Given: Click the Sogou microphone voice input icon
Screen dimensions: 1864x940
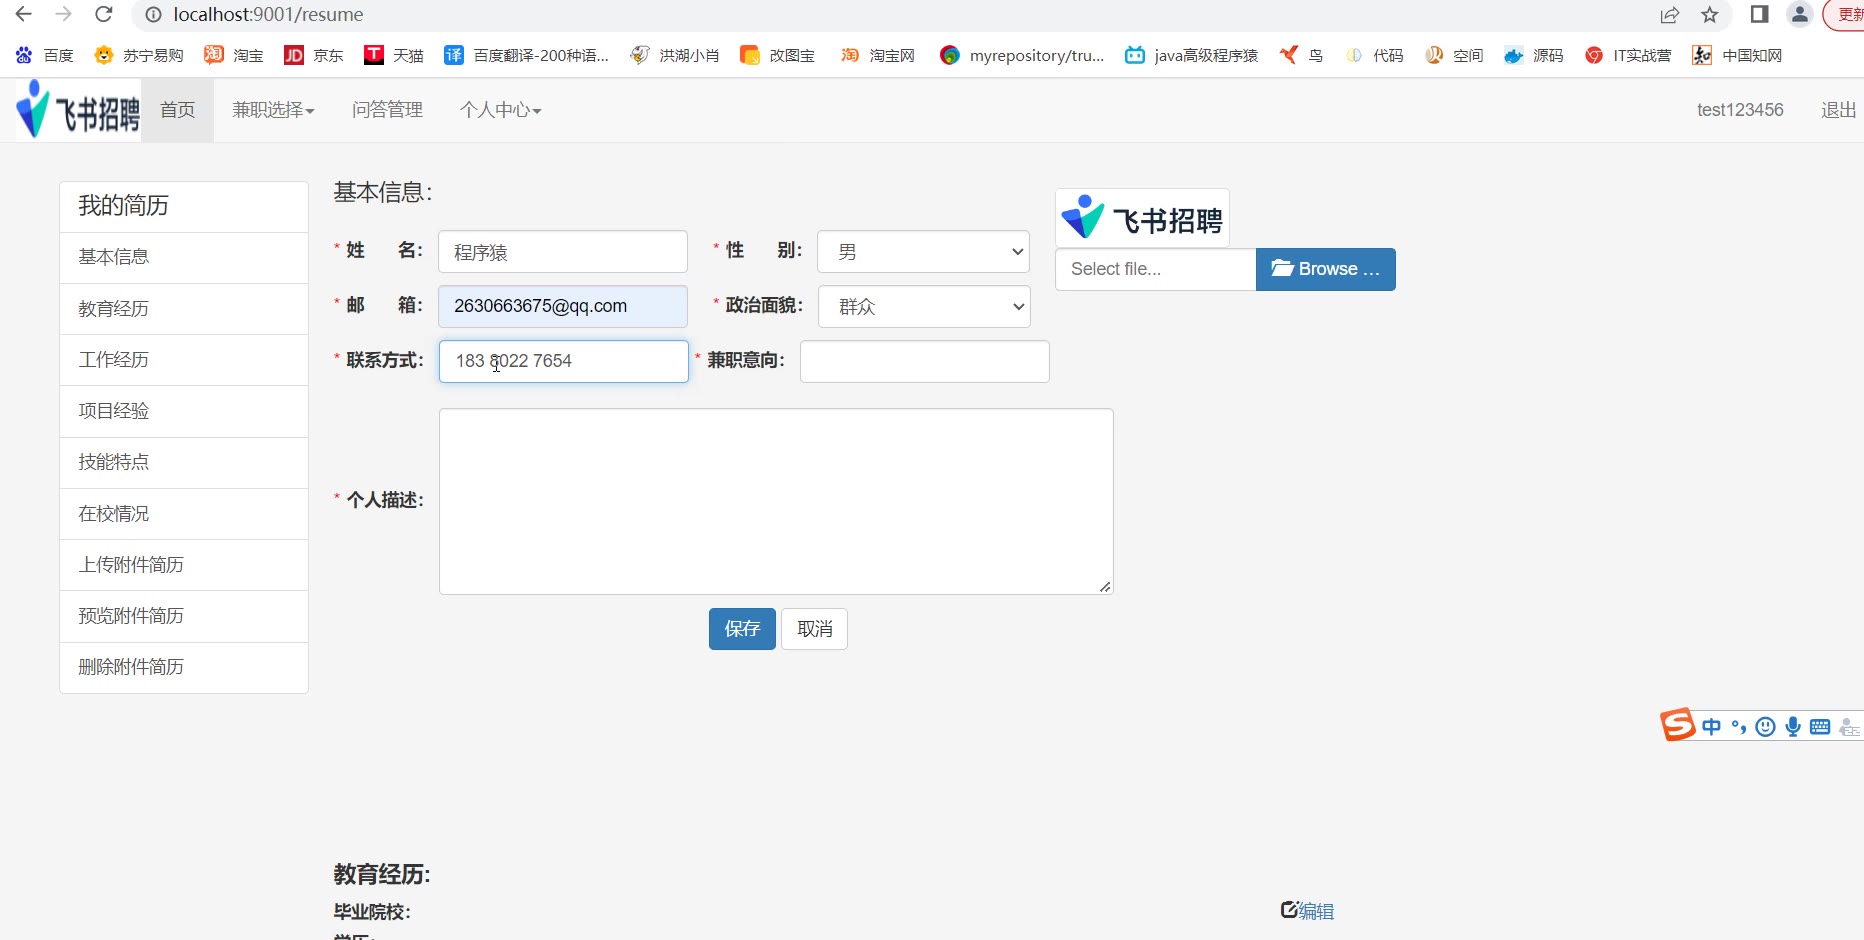Looking at the screenshot, I should coord(1793,727).
